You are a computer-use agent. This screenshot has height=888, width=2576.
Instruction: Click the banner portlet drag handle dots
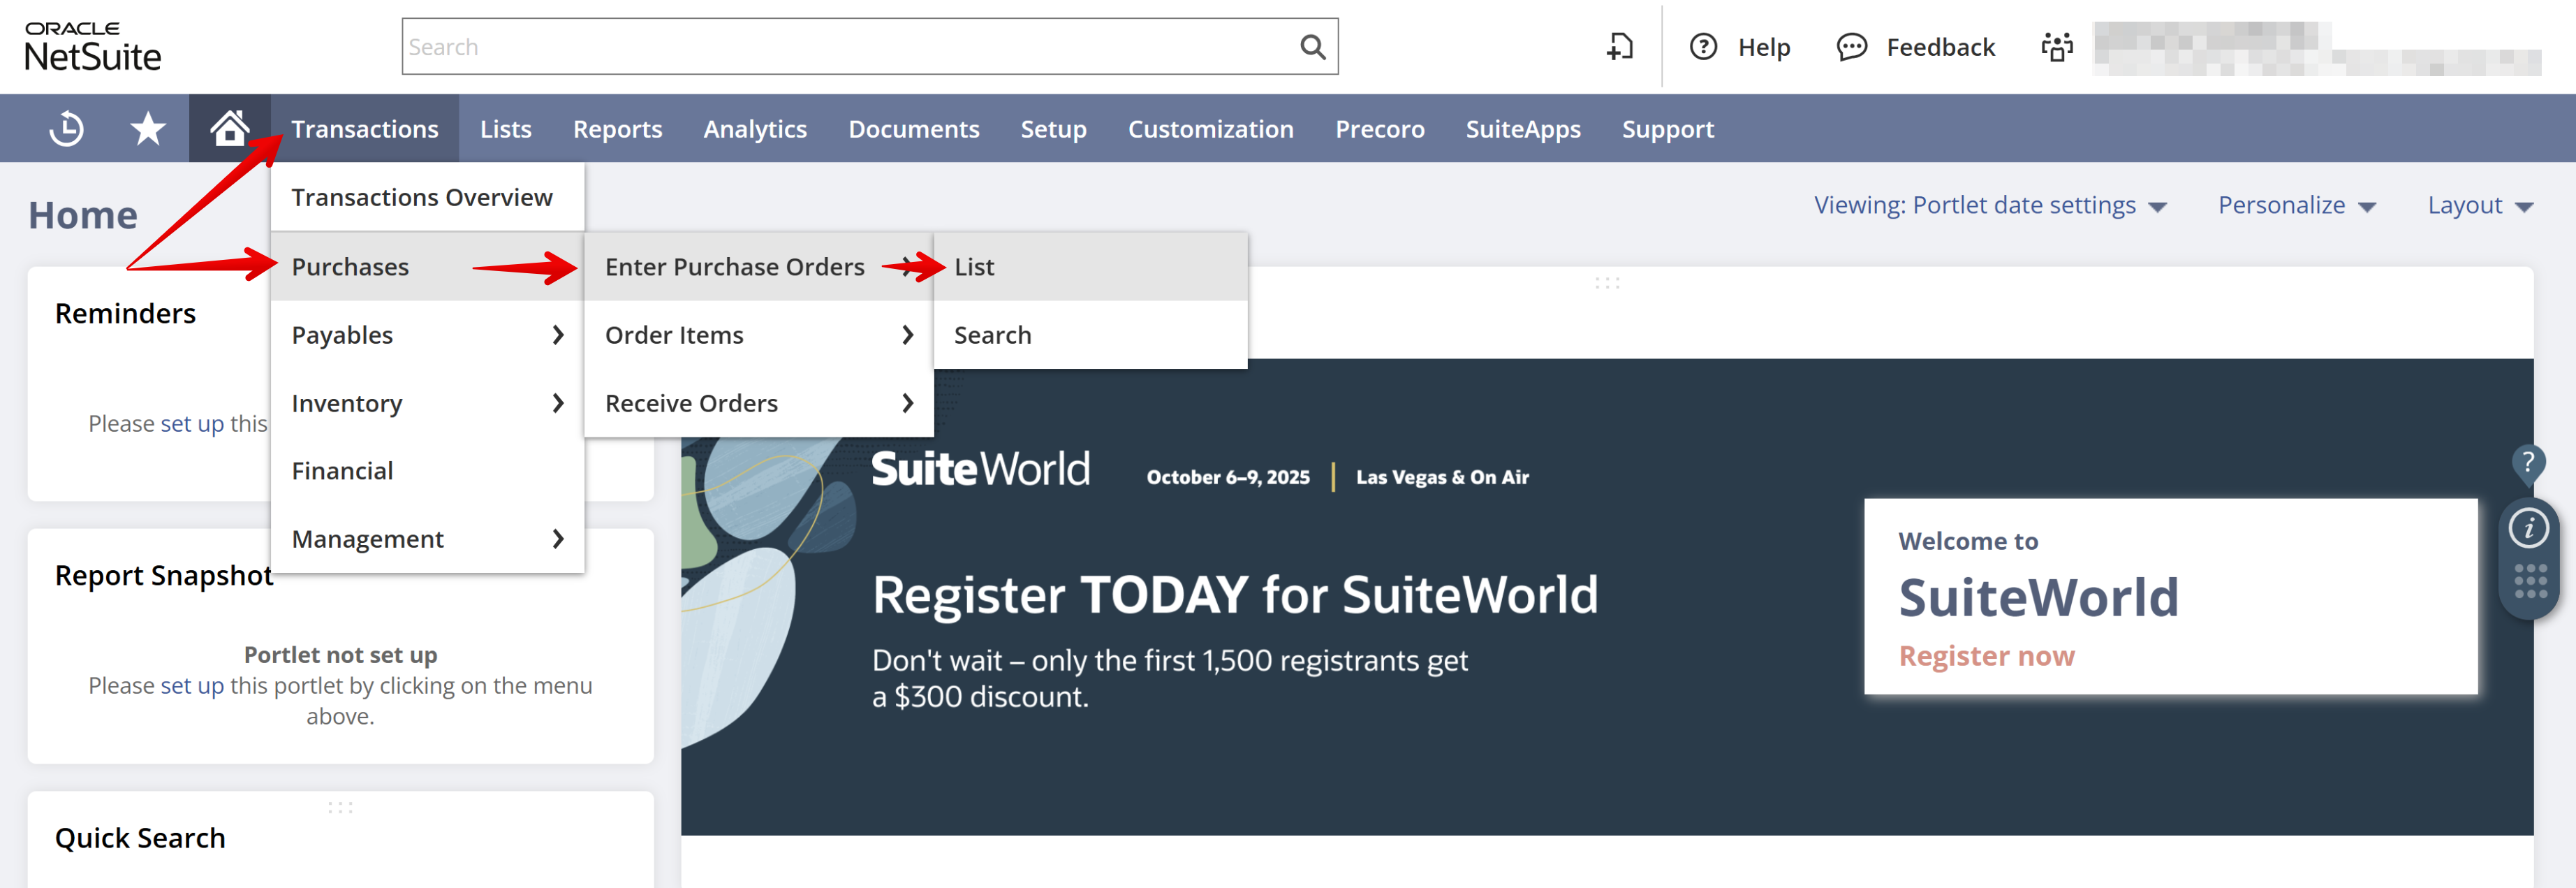[1607, 284]
